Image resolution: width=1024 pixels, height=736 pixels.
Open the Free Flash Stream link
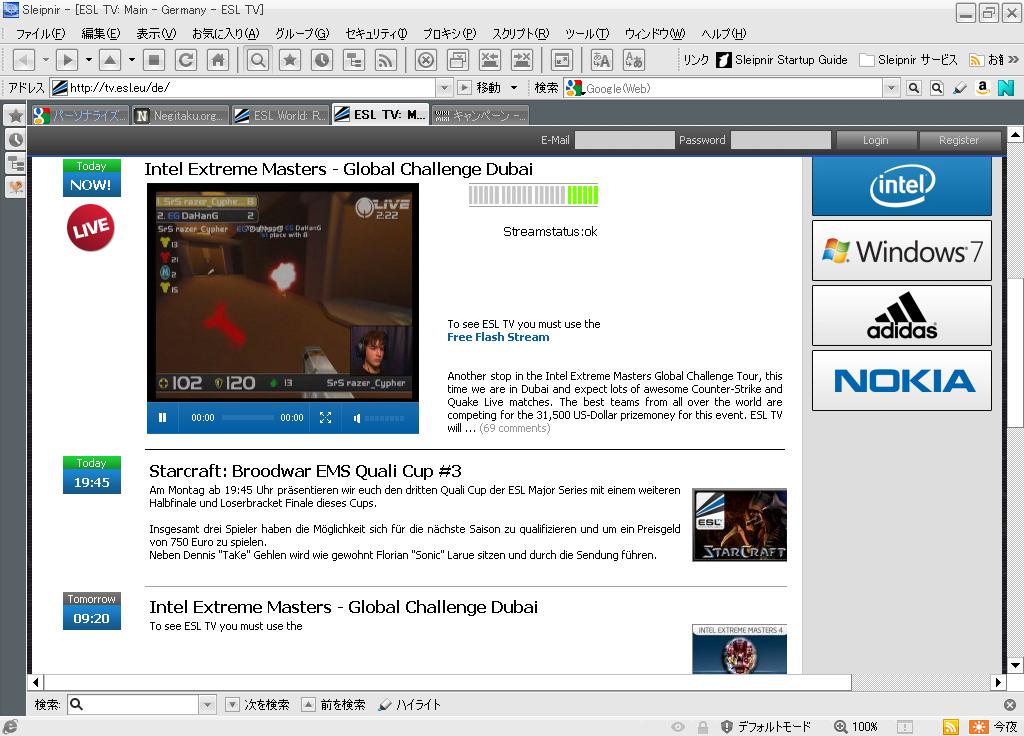498,337
